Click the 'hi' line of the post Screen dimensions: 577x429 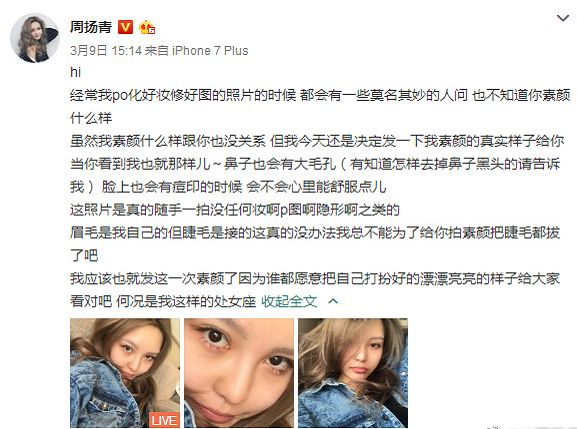[x=75, y=72]
